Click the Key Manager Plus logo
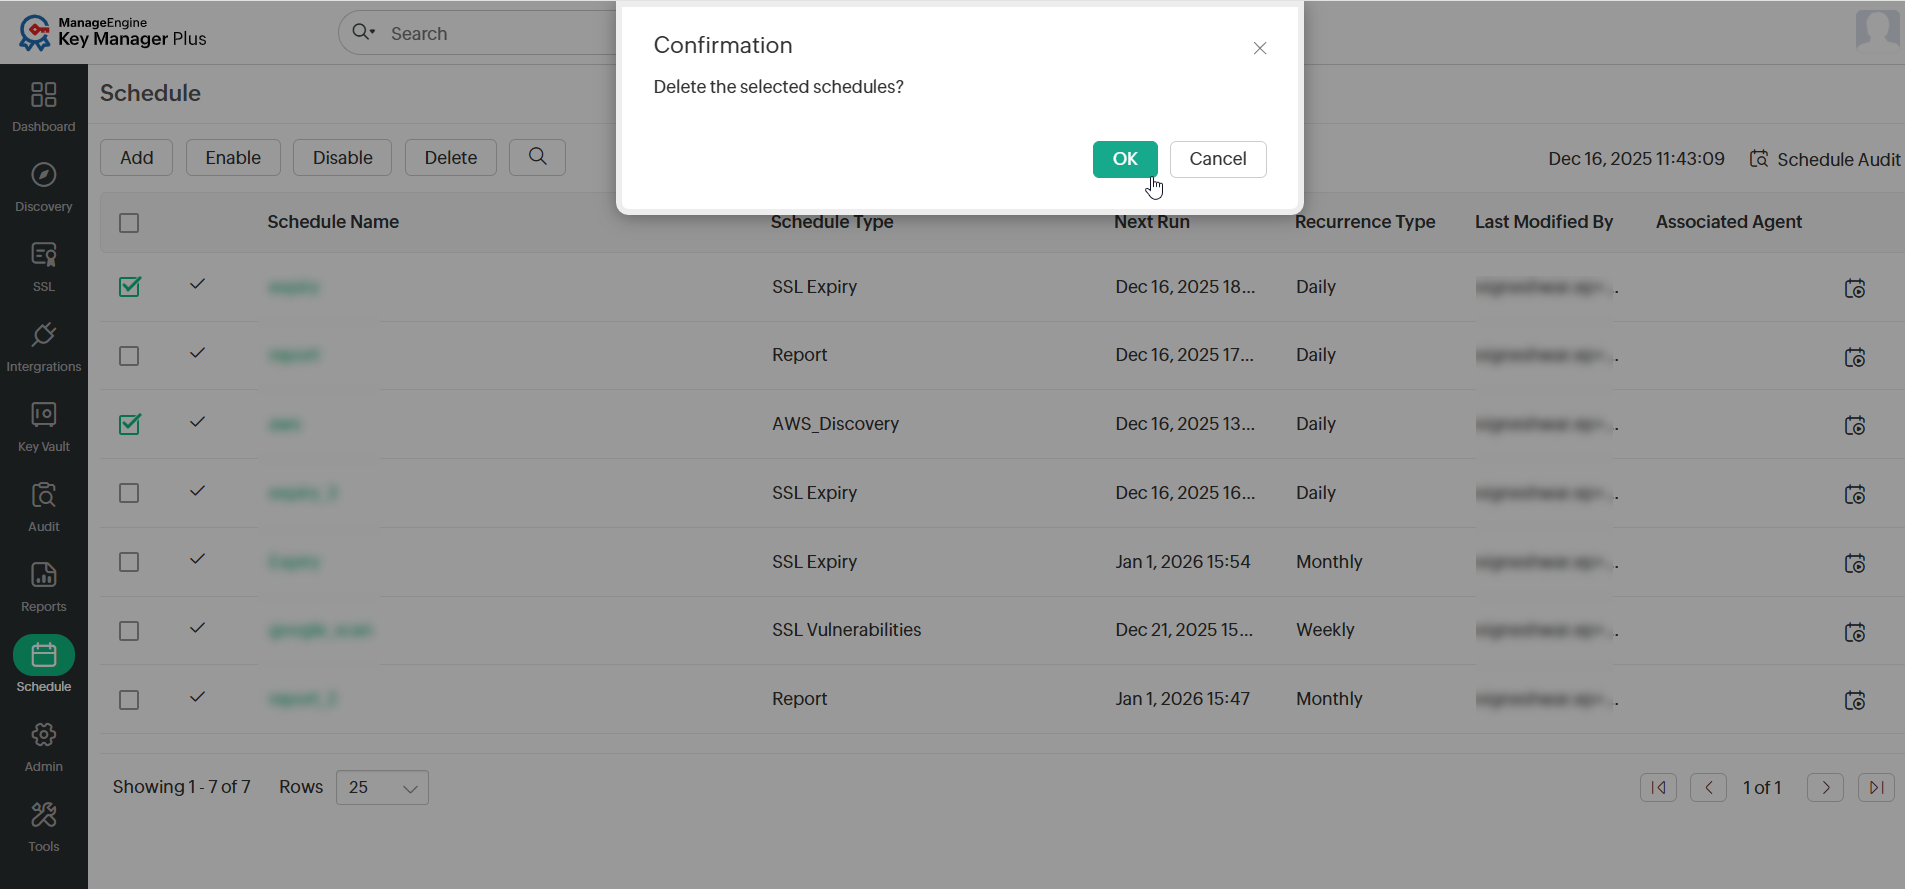The image size is (1905, 889). [112, 33]
